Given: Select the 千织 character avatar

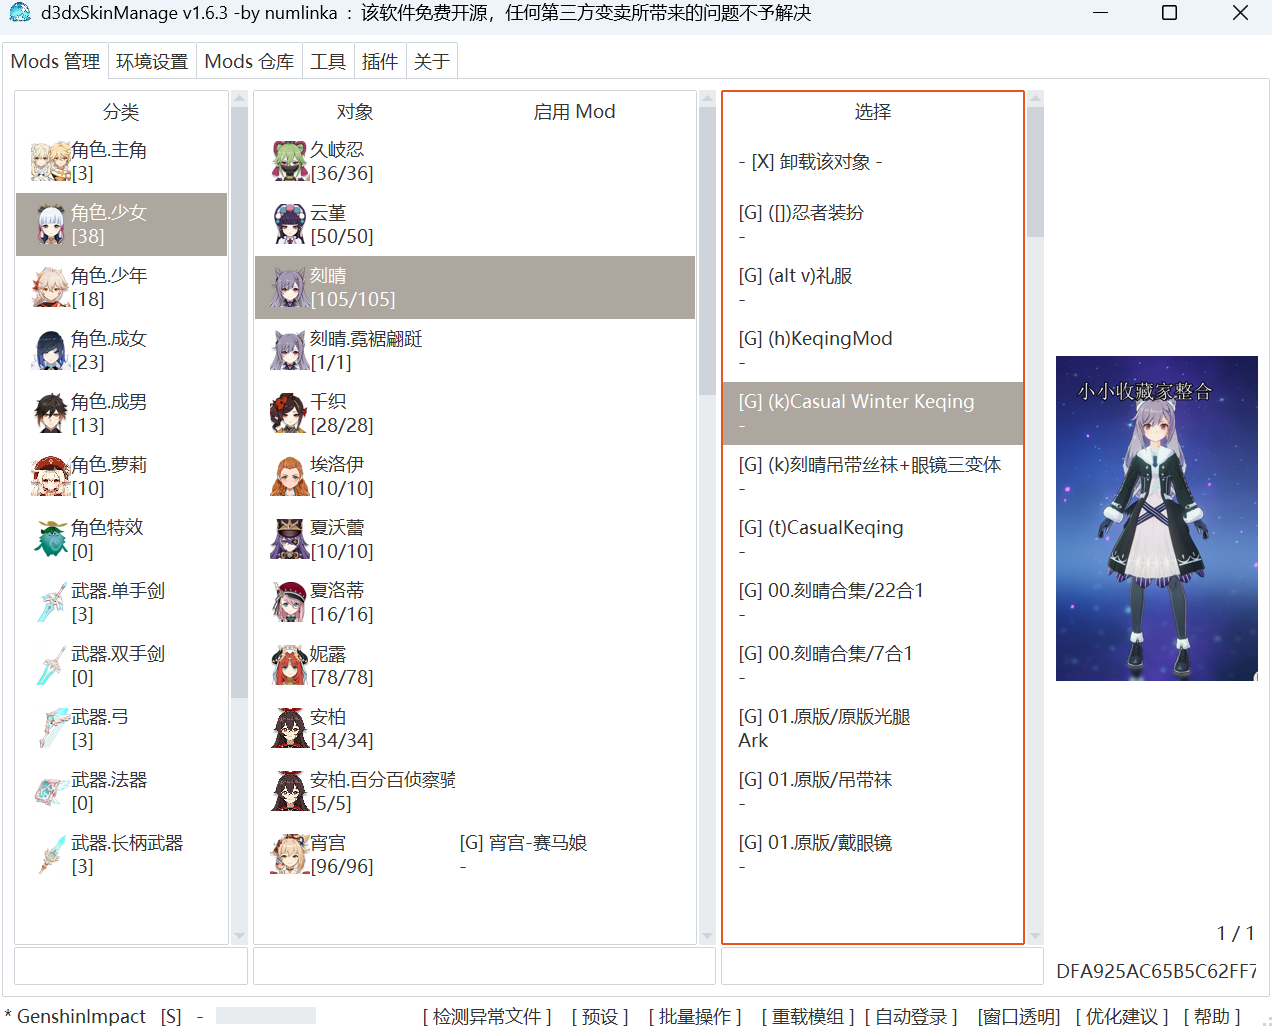Looking at the screenshot, I should pos(289,414).
